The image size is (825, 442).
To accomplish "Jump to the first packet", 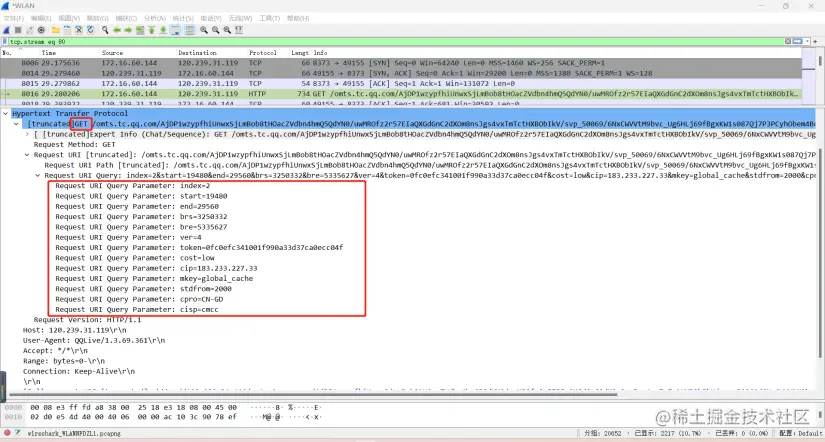I will point(152,30).
